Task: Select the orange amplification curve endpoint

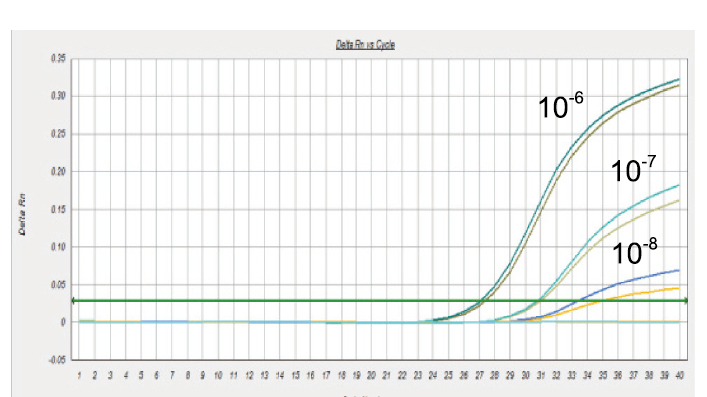Action: tap(678, 288)
